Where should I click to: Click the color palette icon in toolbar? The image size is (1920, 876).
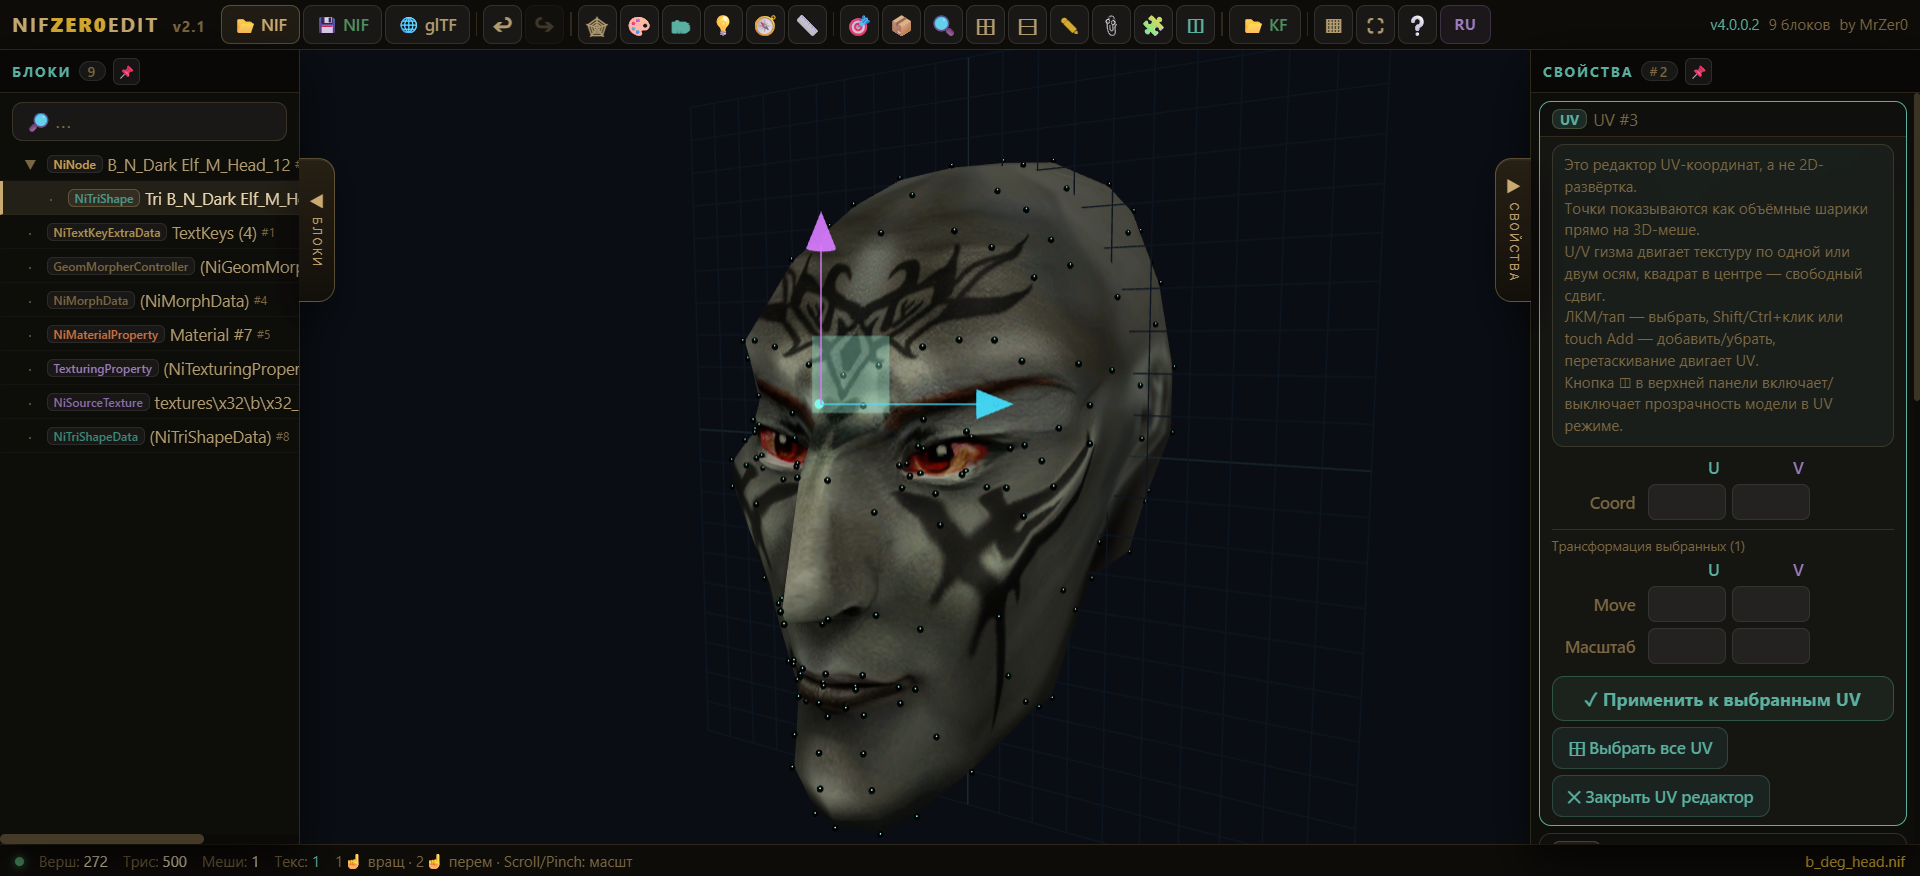(639, 26)
